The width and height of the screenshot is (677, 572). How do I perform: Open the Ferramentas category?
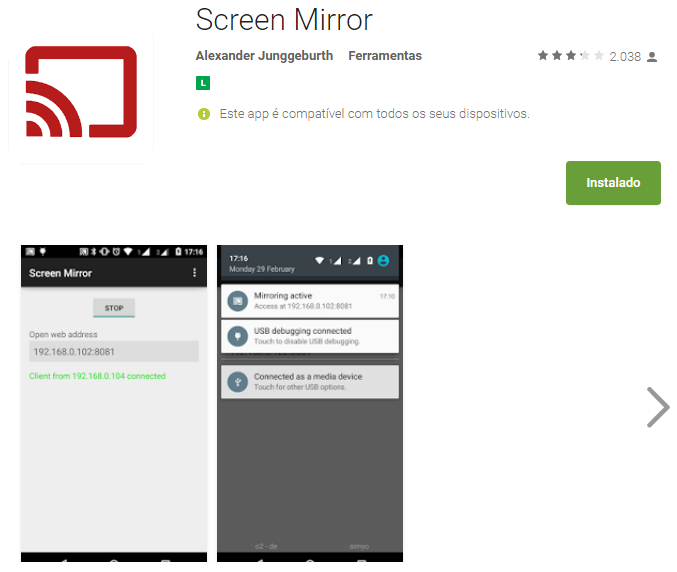385,56
